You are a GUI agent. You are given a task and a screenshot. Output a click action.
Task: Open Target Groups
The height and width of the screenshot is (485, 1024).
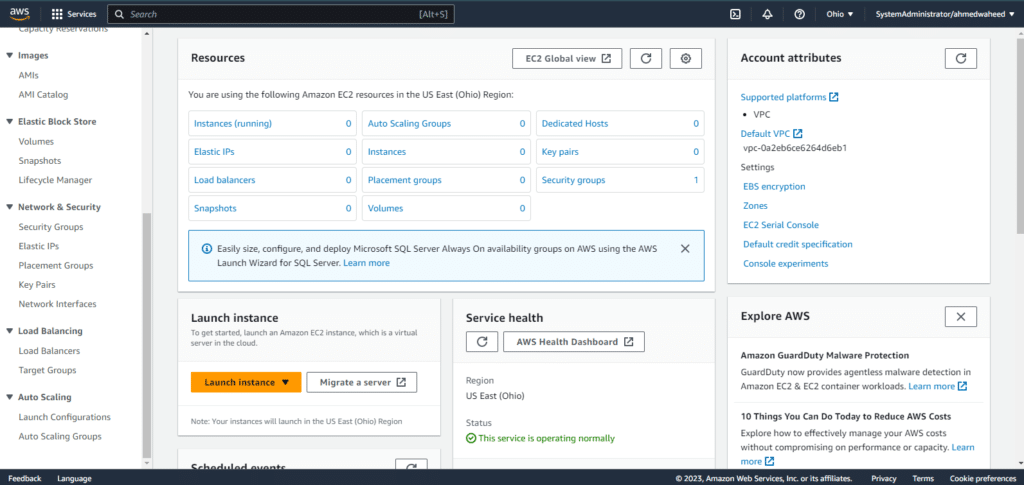[47, 370]
